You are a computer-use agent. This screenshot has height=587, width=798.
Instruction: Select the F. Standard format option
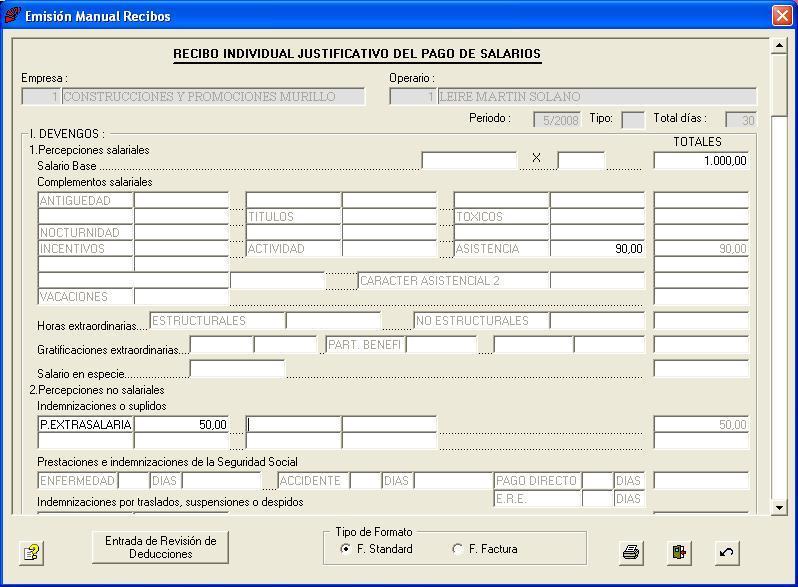click(x=346, y=549)
